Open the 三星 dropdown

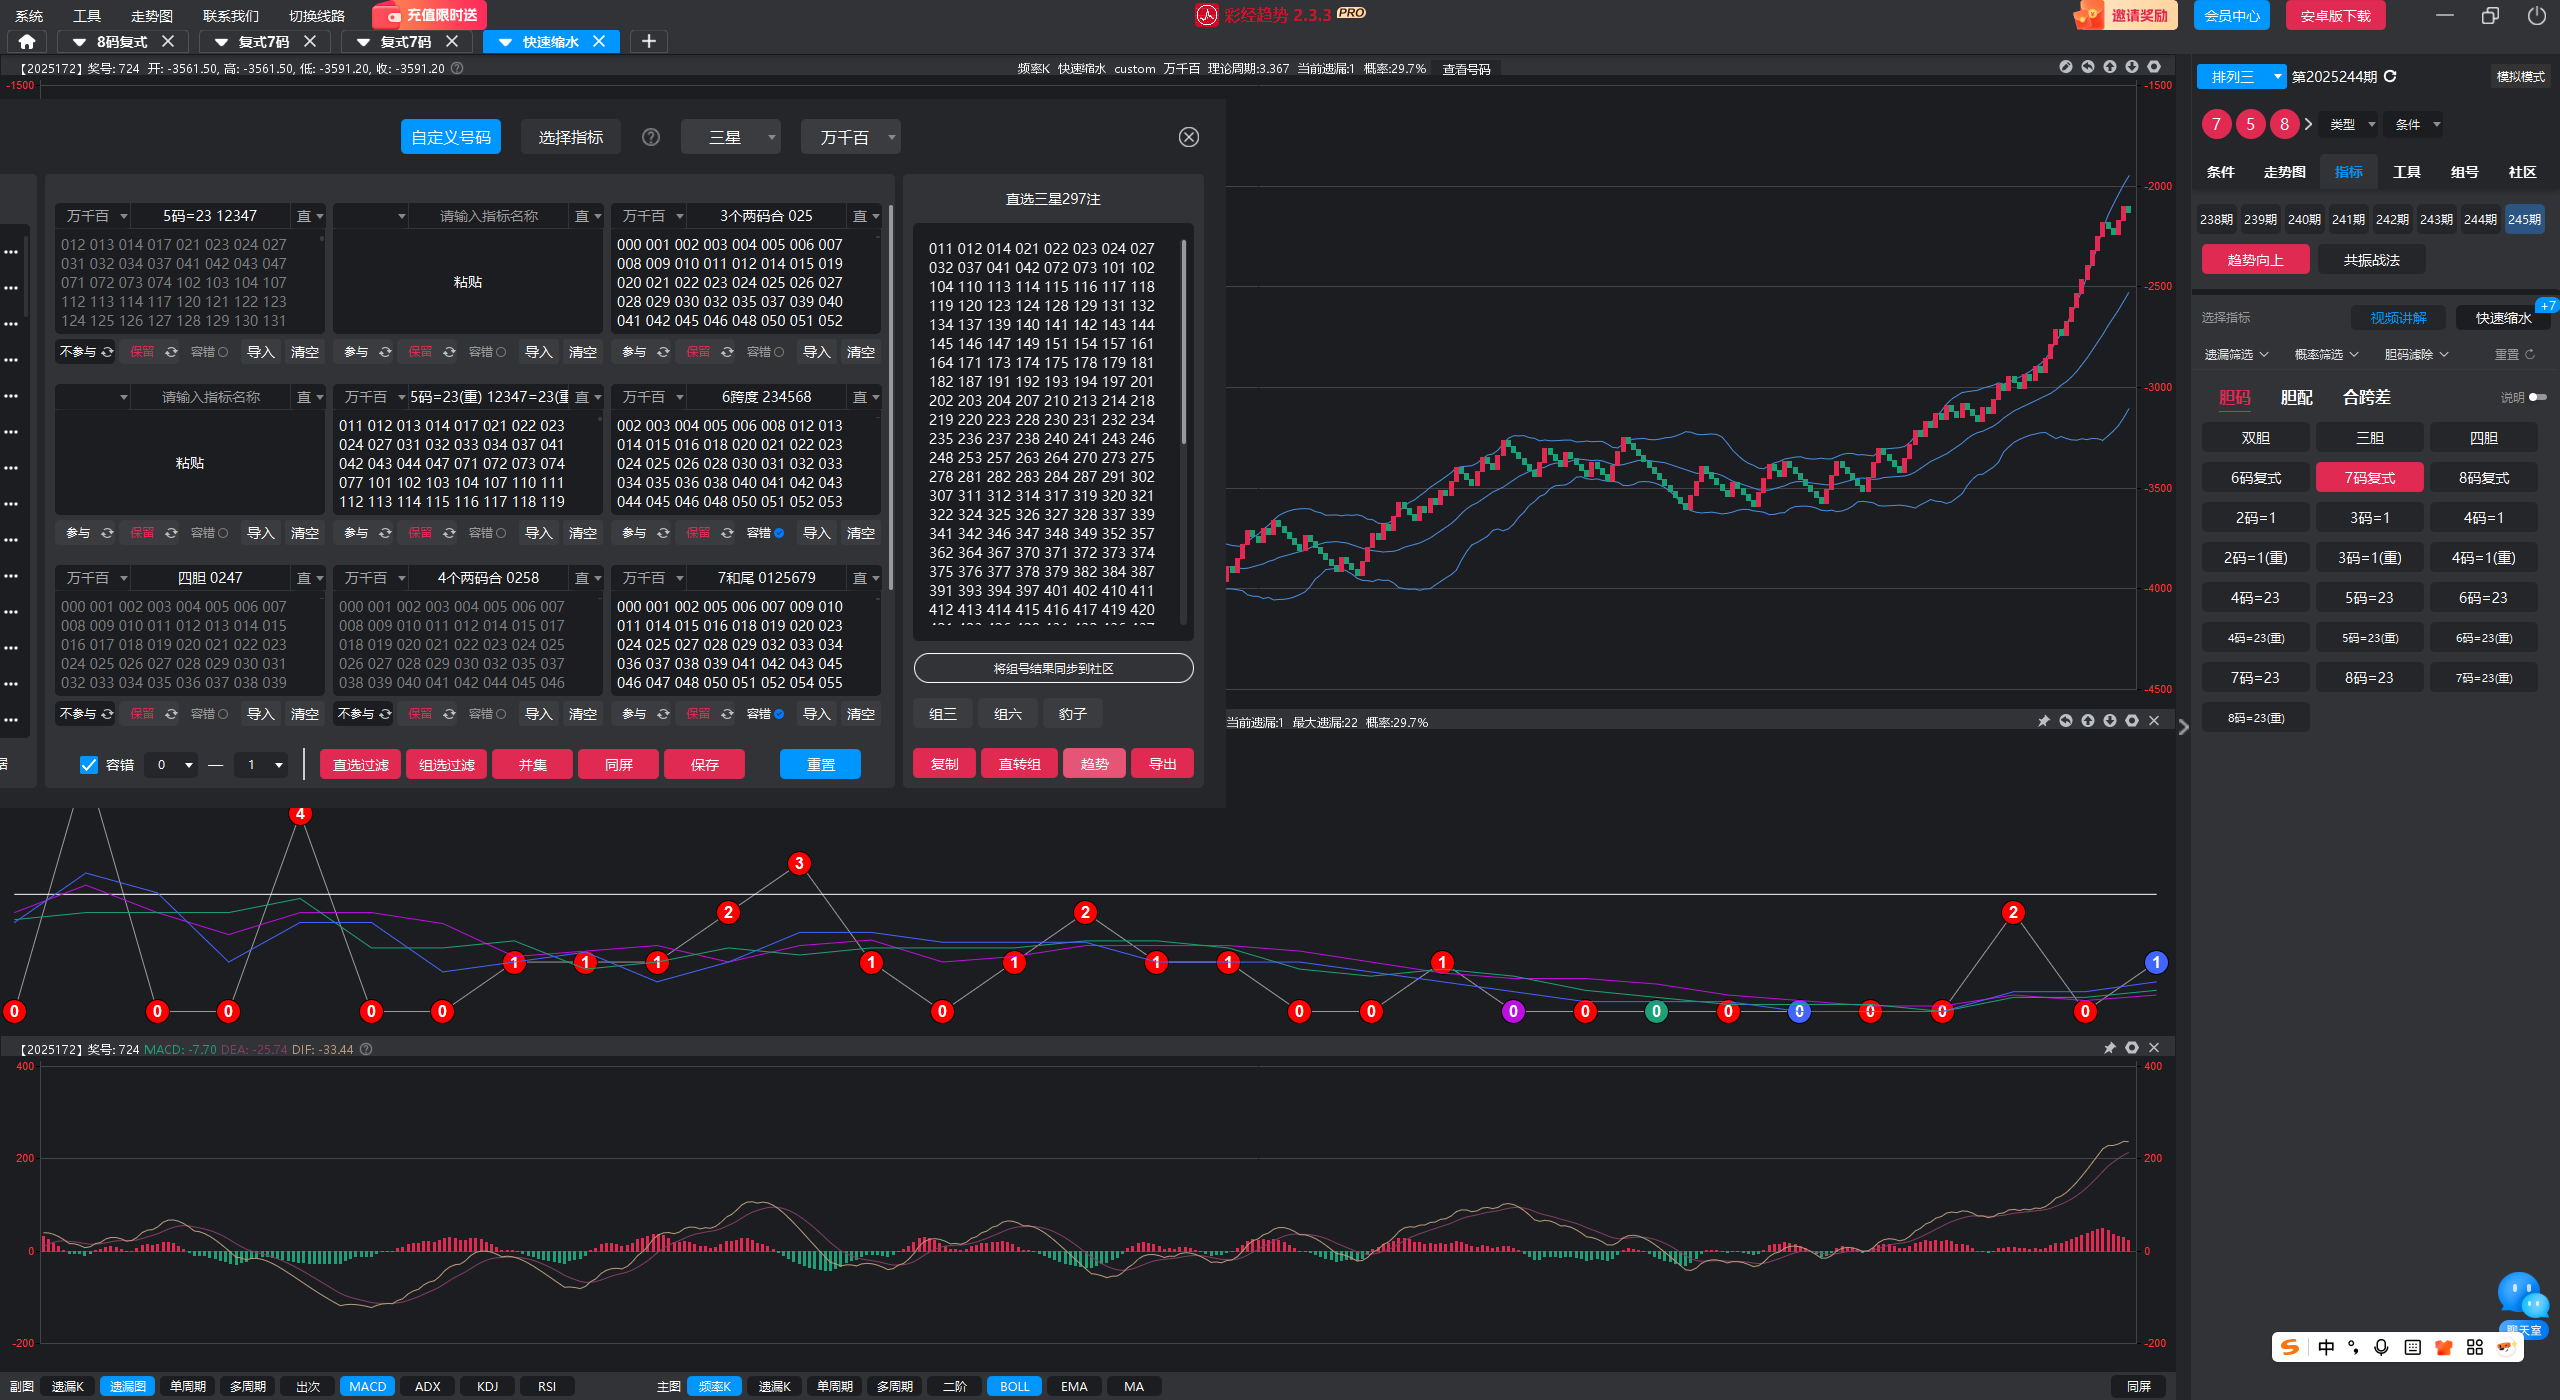tap(730, 137)
